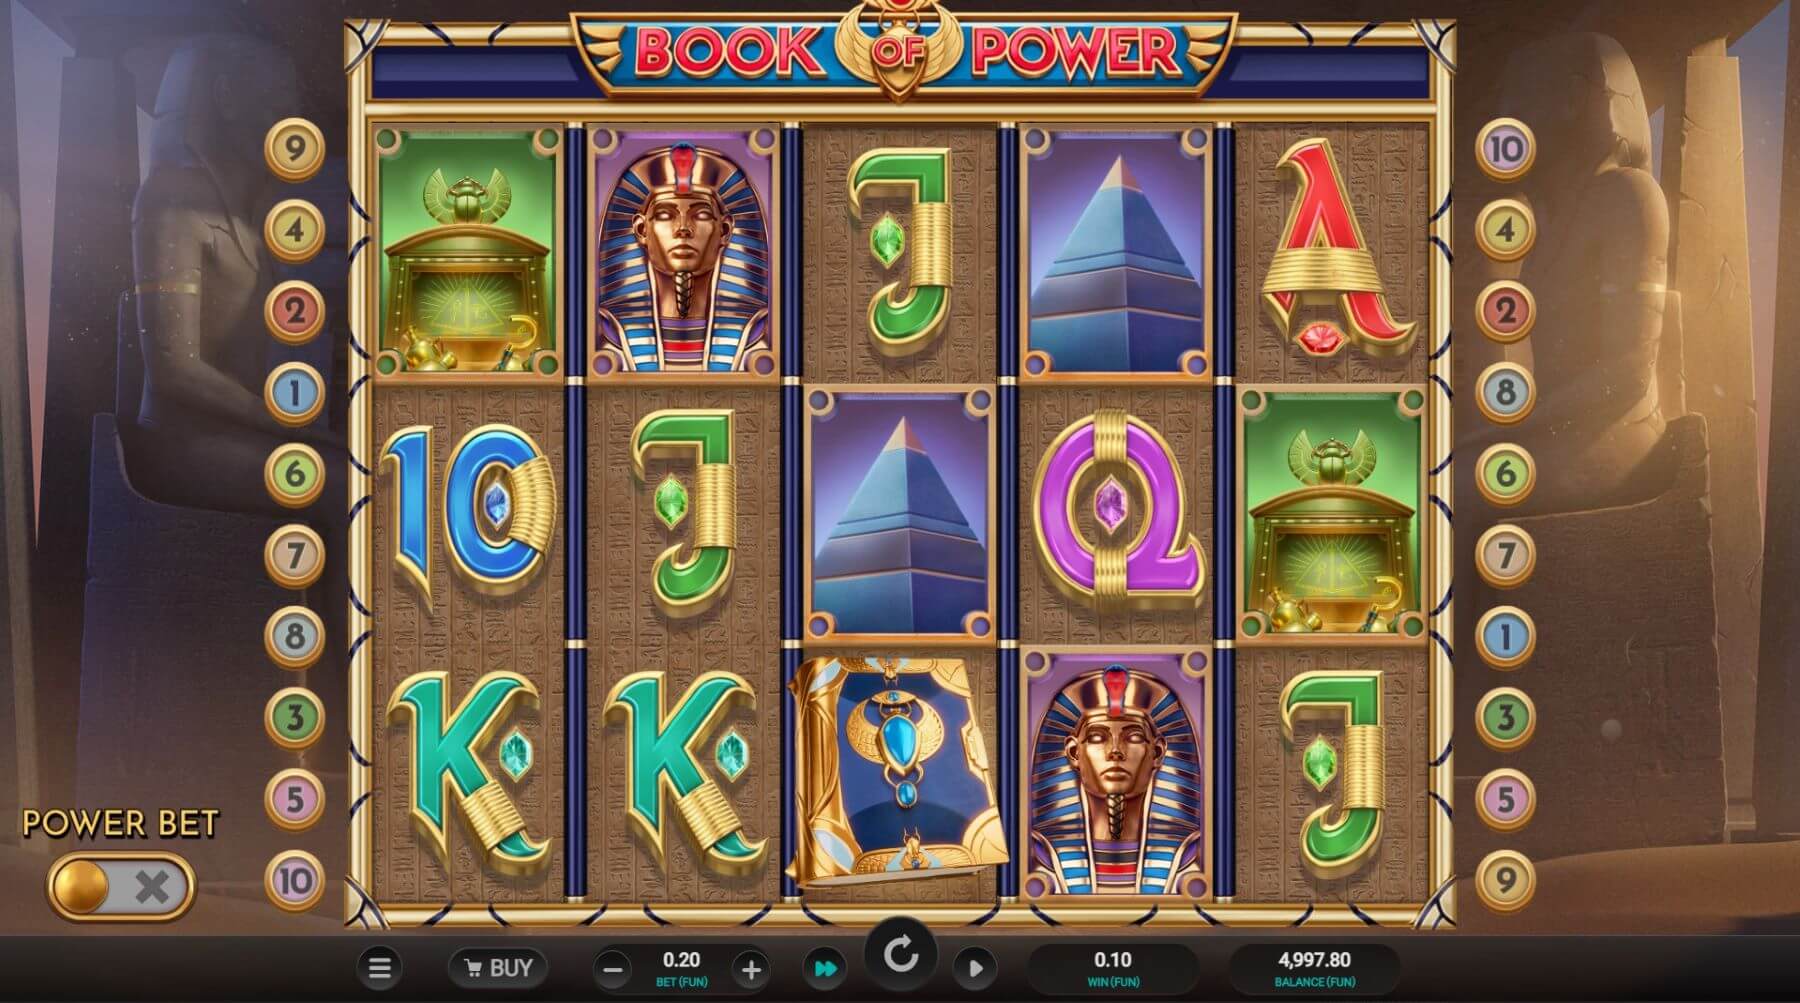The height and width of the screenshot is (1003, 1800).
Task: Toggle the Power Bet switch
Action: (x=120, y=885)
